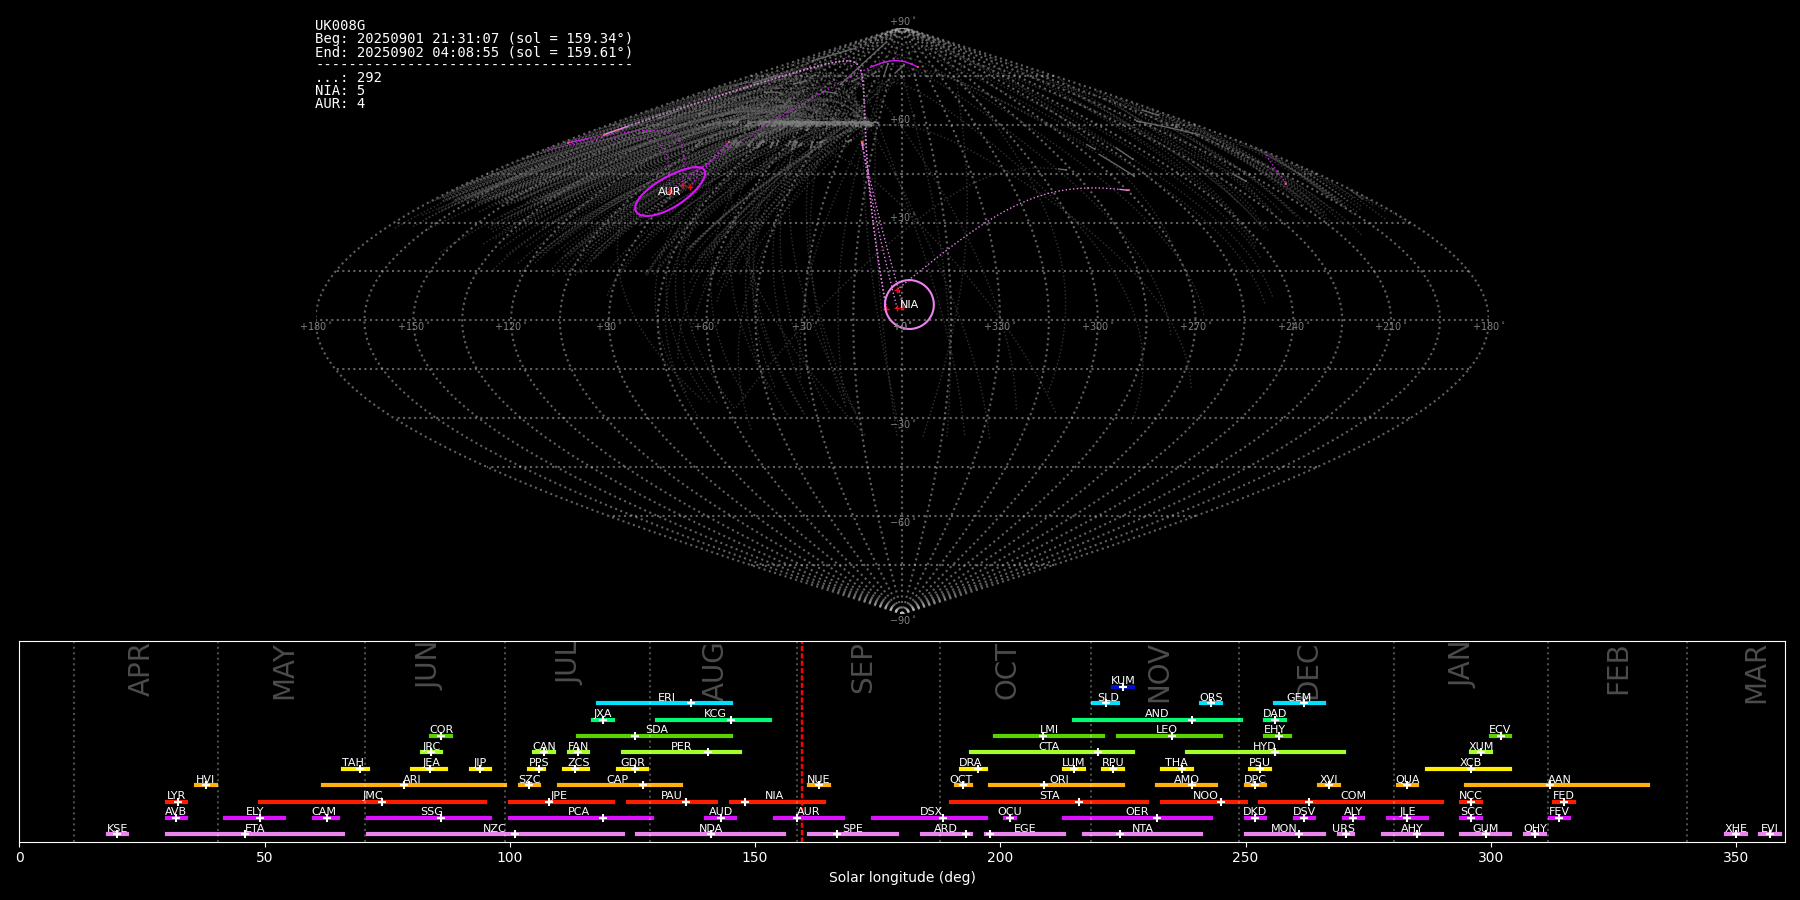
Task: Select the QUA shower label
Action: click(x=1407, y=780)
